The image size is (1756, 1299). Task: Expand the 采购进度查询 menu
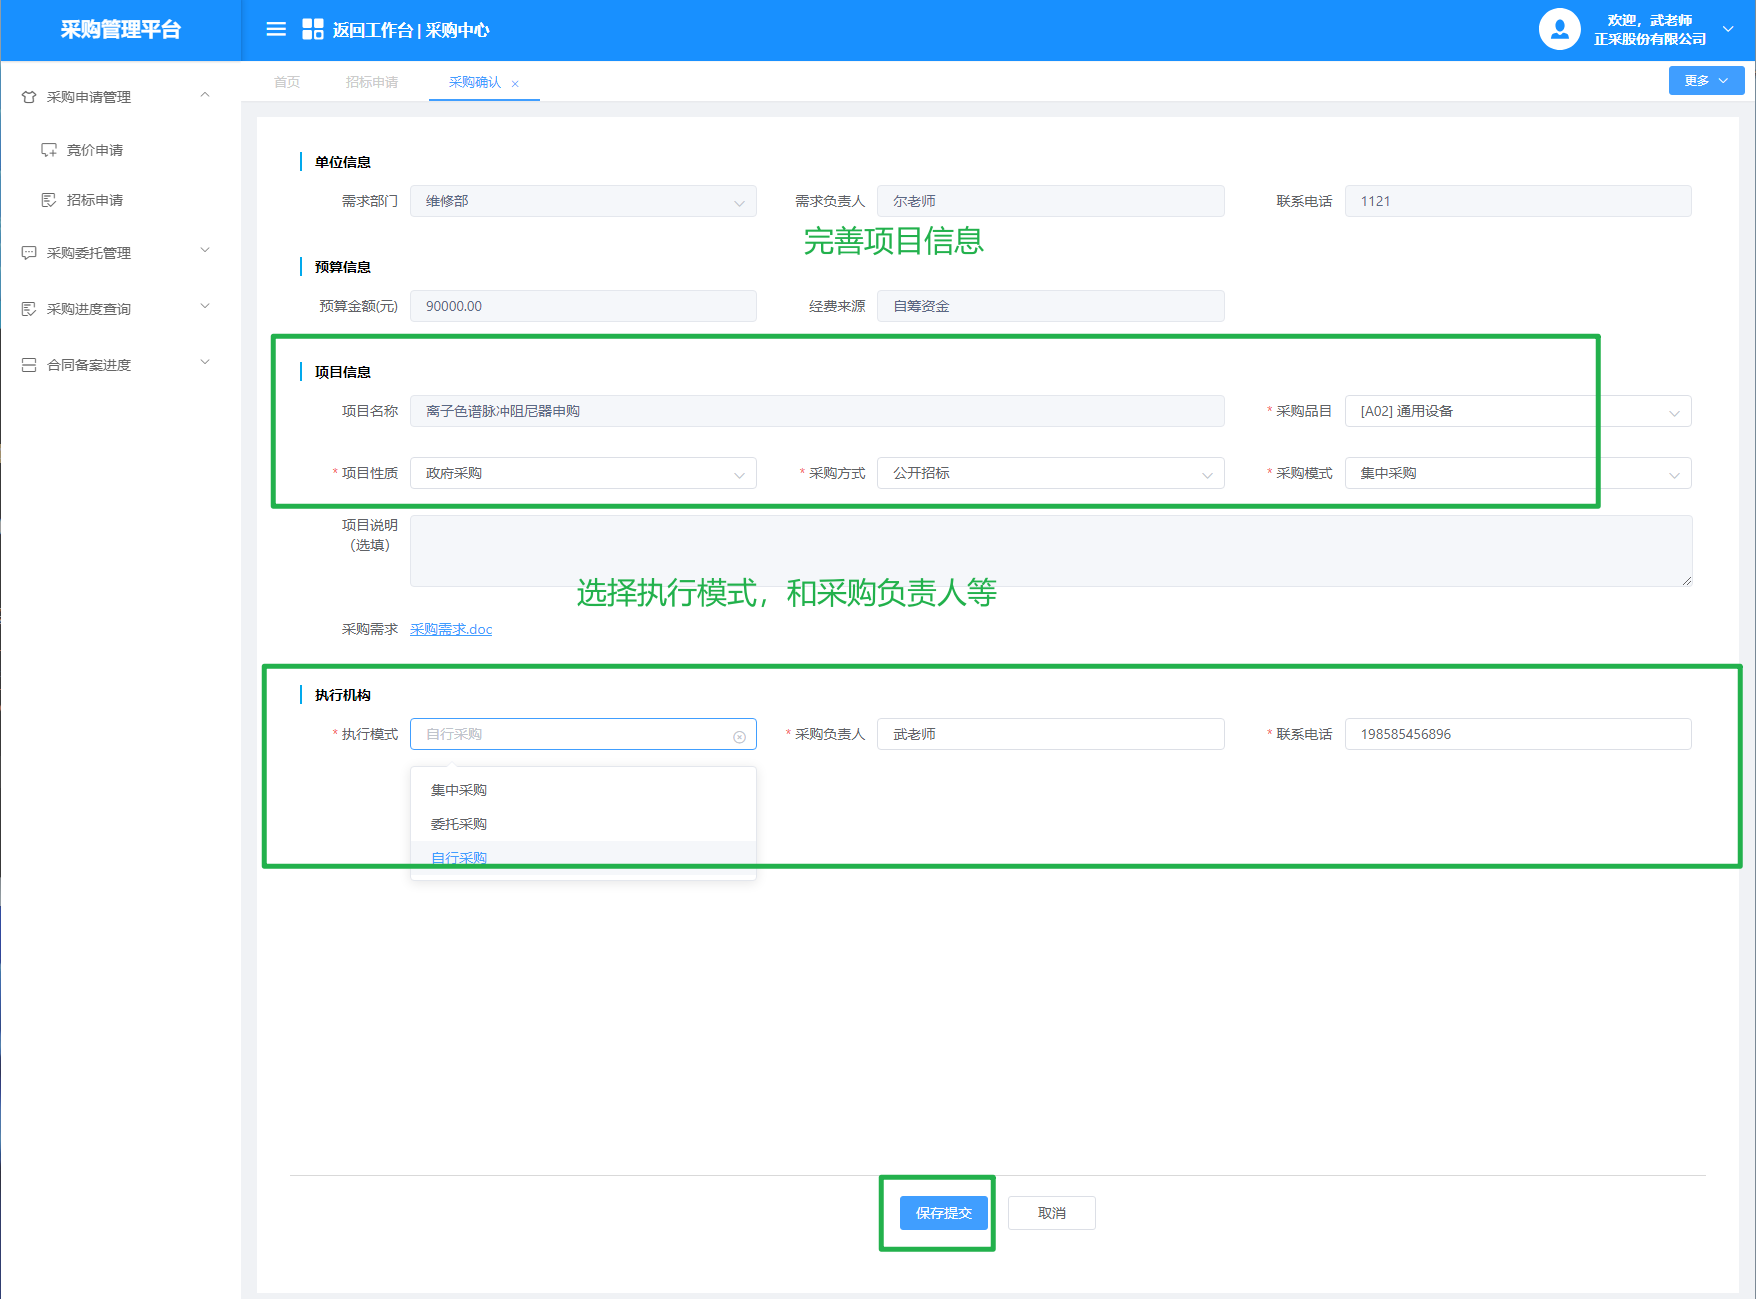(x=205, y=307)
